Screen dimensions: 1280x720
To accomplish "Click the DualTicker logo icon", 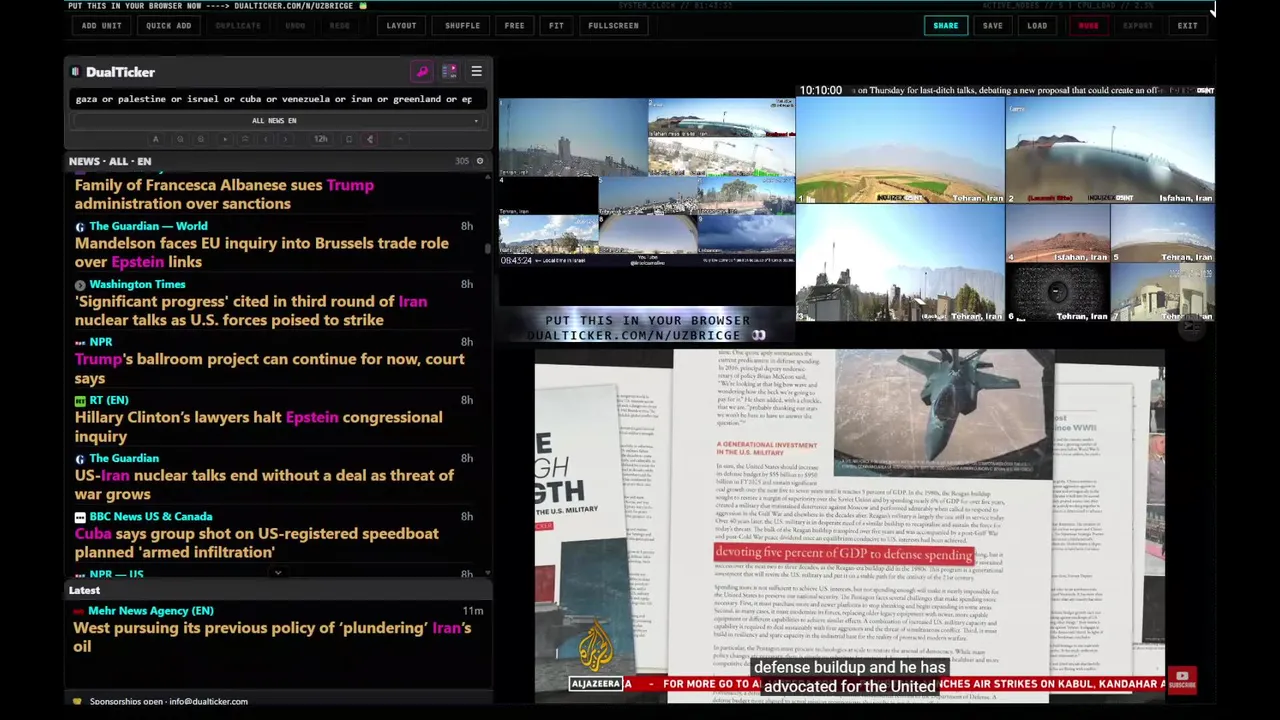I will (x=76, y=72).
